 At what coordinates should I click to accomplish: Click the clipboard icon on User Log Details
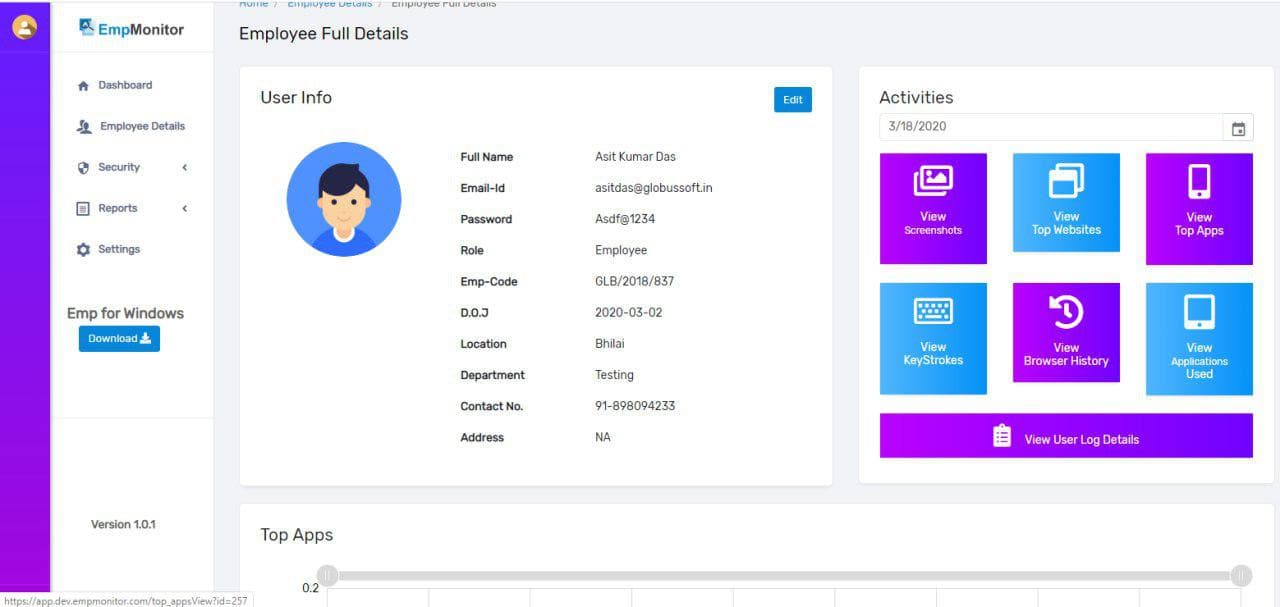[1002, 436]
